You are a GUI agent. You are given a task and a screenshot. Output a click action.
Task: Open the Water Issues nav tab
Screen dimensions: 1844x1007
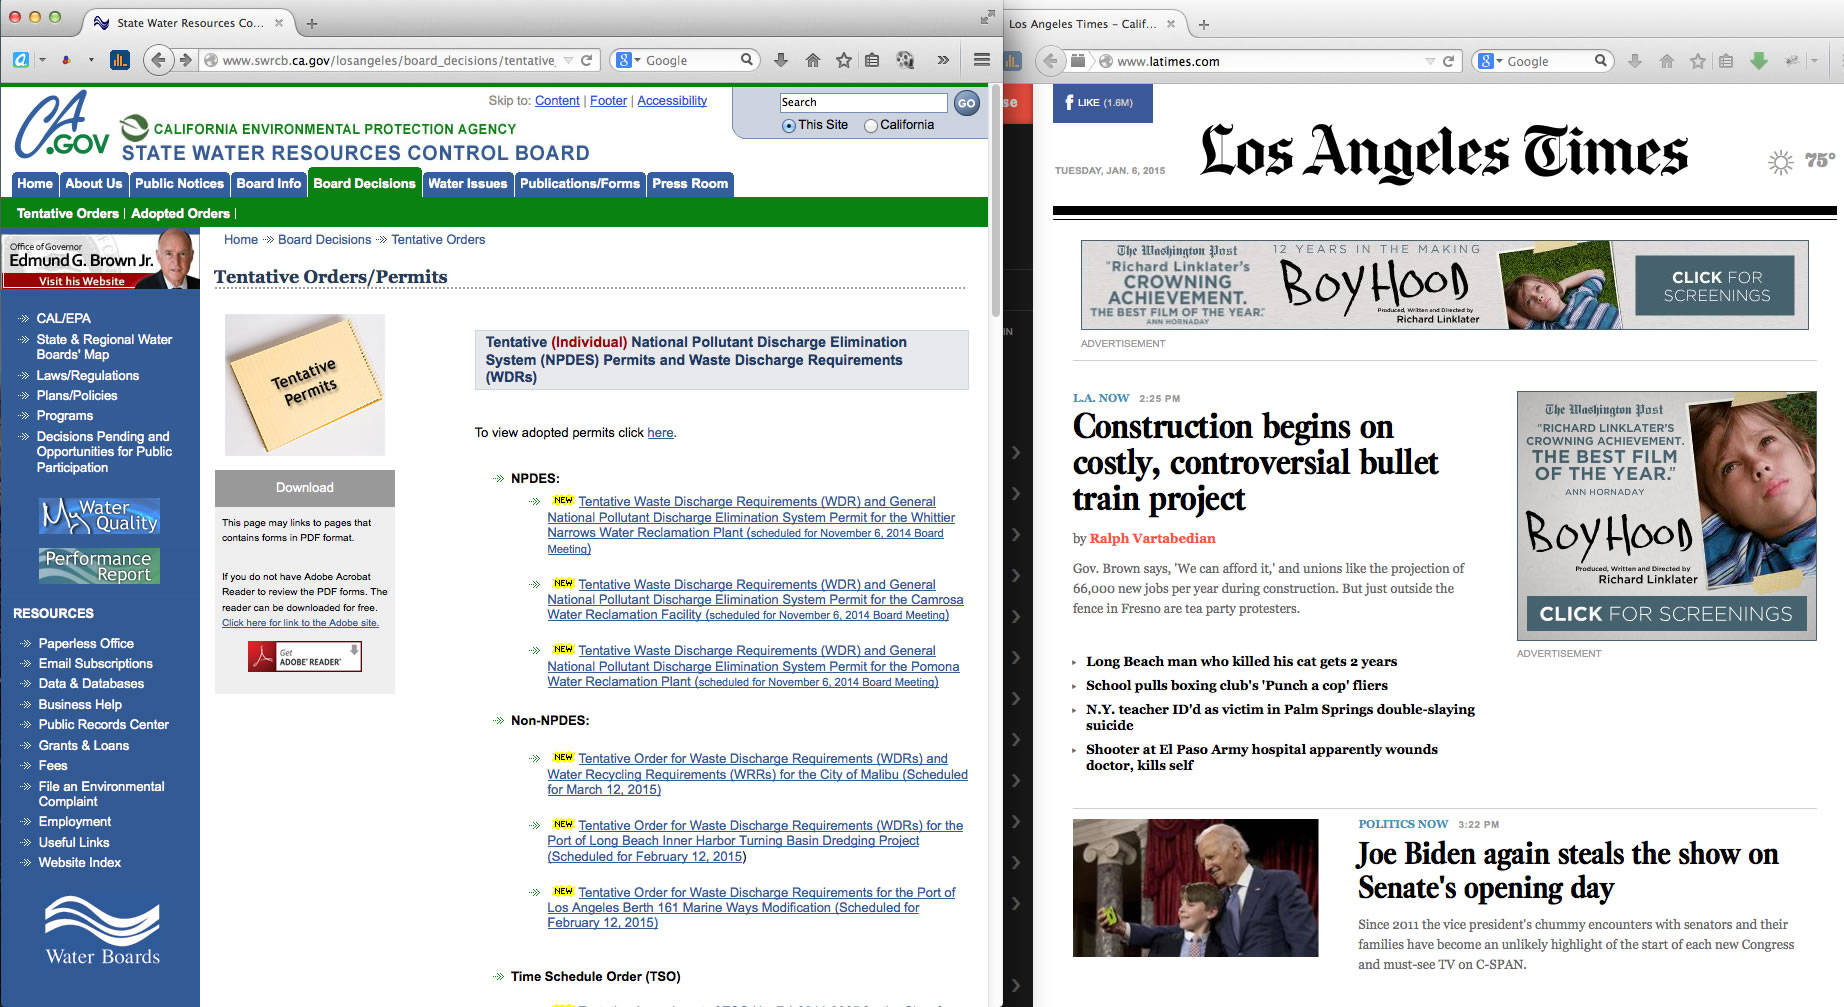[x=468, y=184]
